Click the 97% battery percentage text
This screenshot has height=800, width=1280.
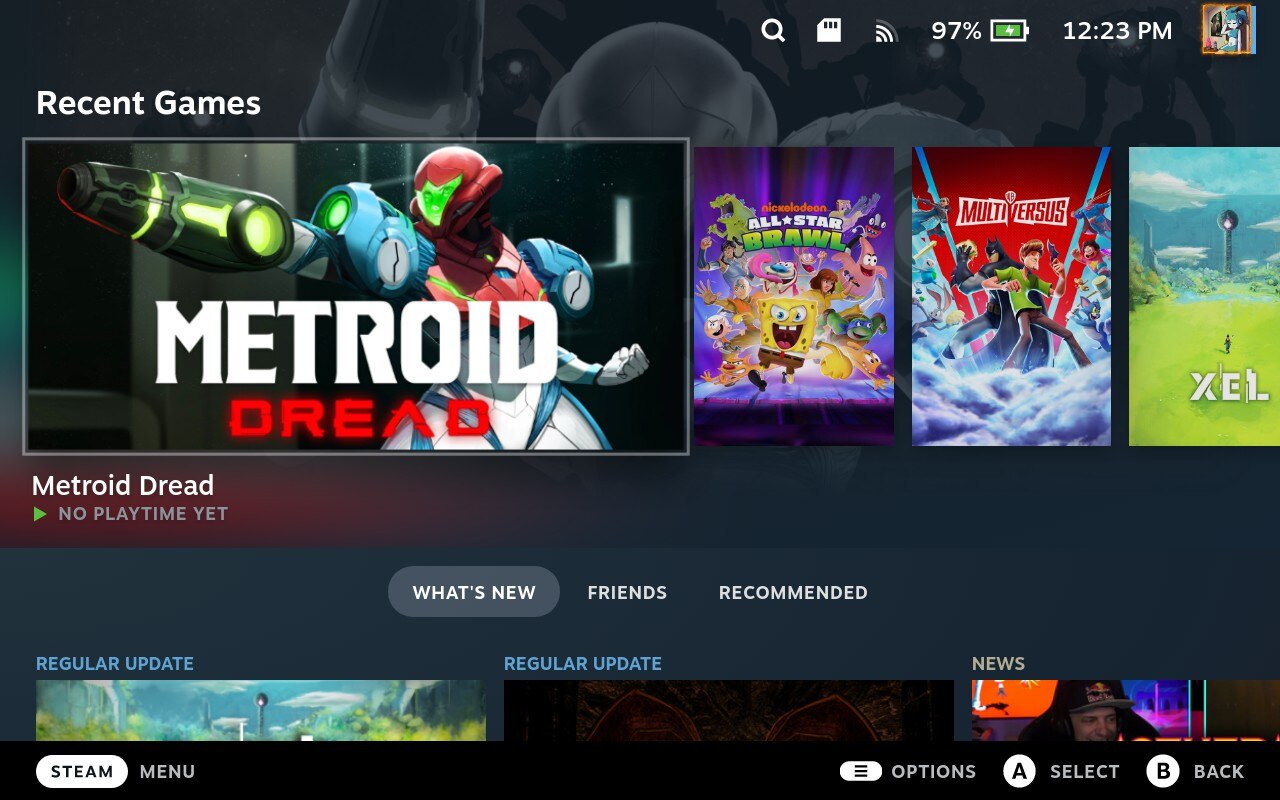tap(956, 31)
